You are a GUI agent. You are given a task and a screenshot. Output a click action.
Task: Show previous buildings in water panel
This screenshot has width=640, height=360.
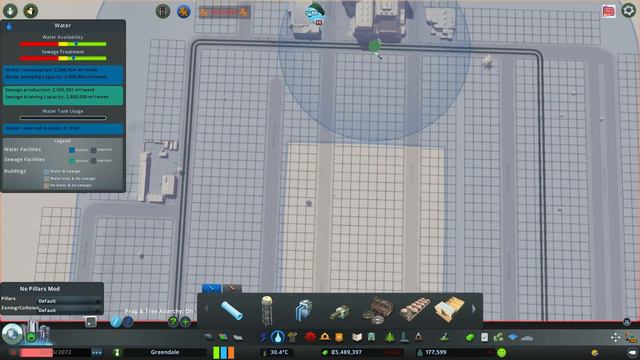click(206, 309)
